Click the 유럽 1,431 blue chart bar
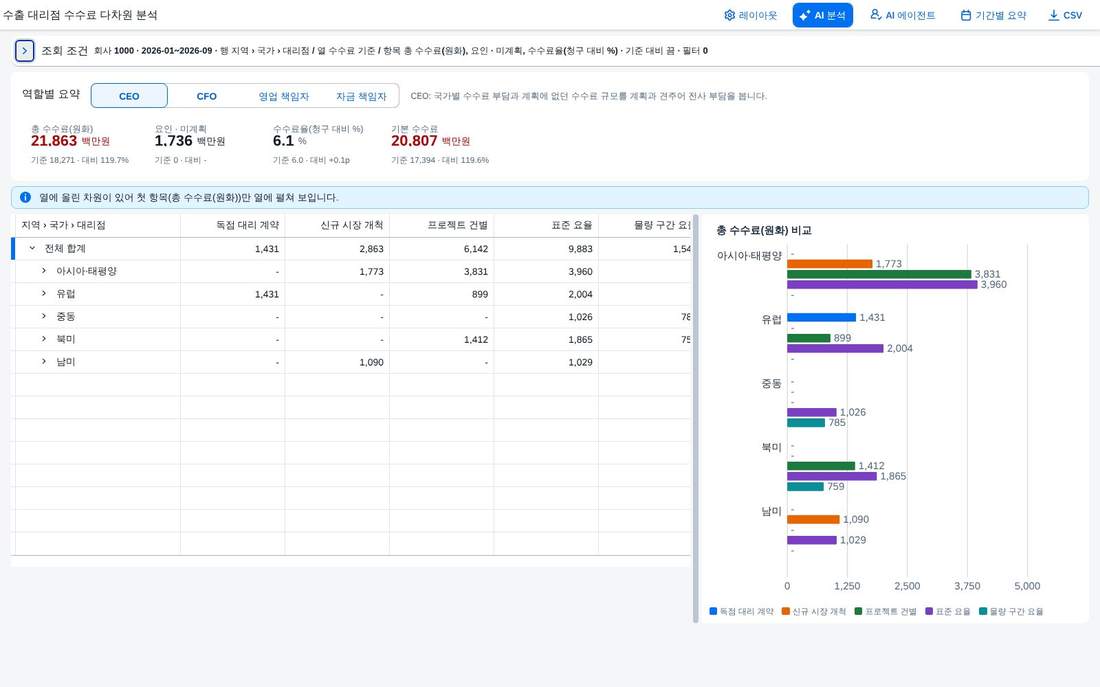Image resolution: width=1100 pixels, height=687 pixels. (x=821, y=317)
